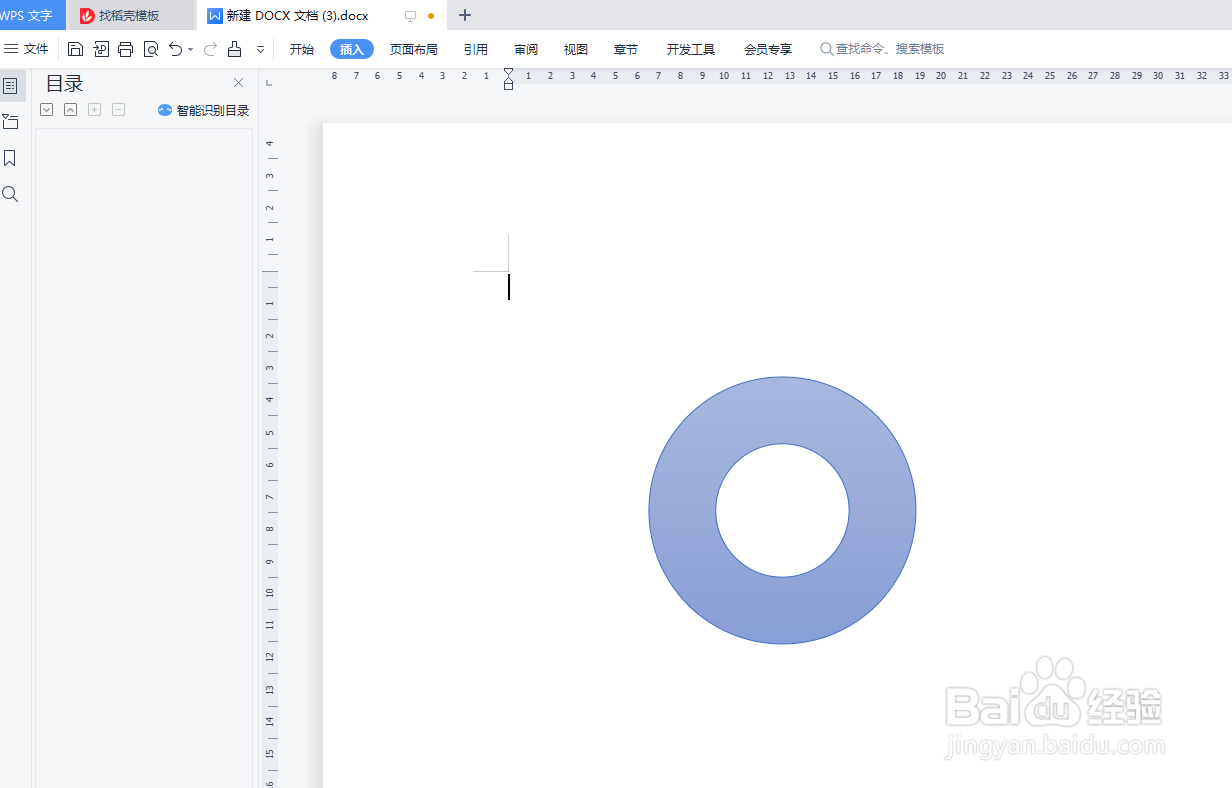
Task: Open the Undo history dropdown arrow
Action: click(192, 48)
